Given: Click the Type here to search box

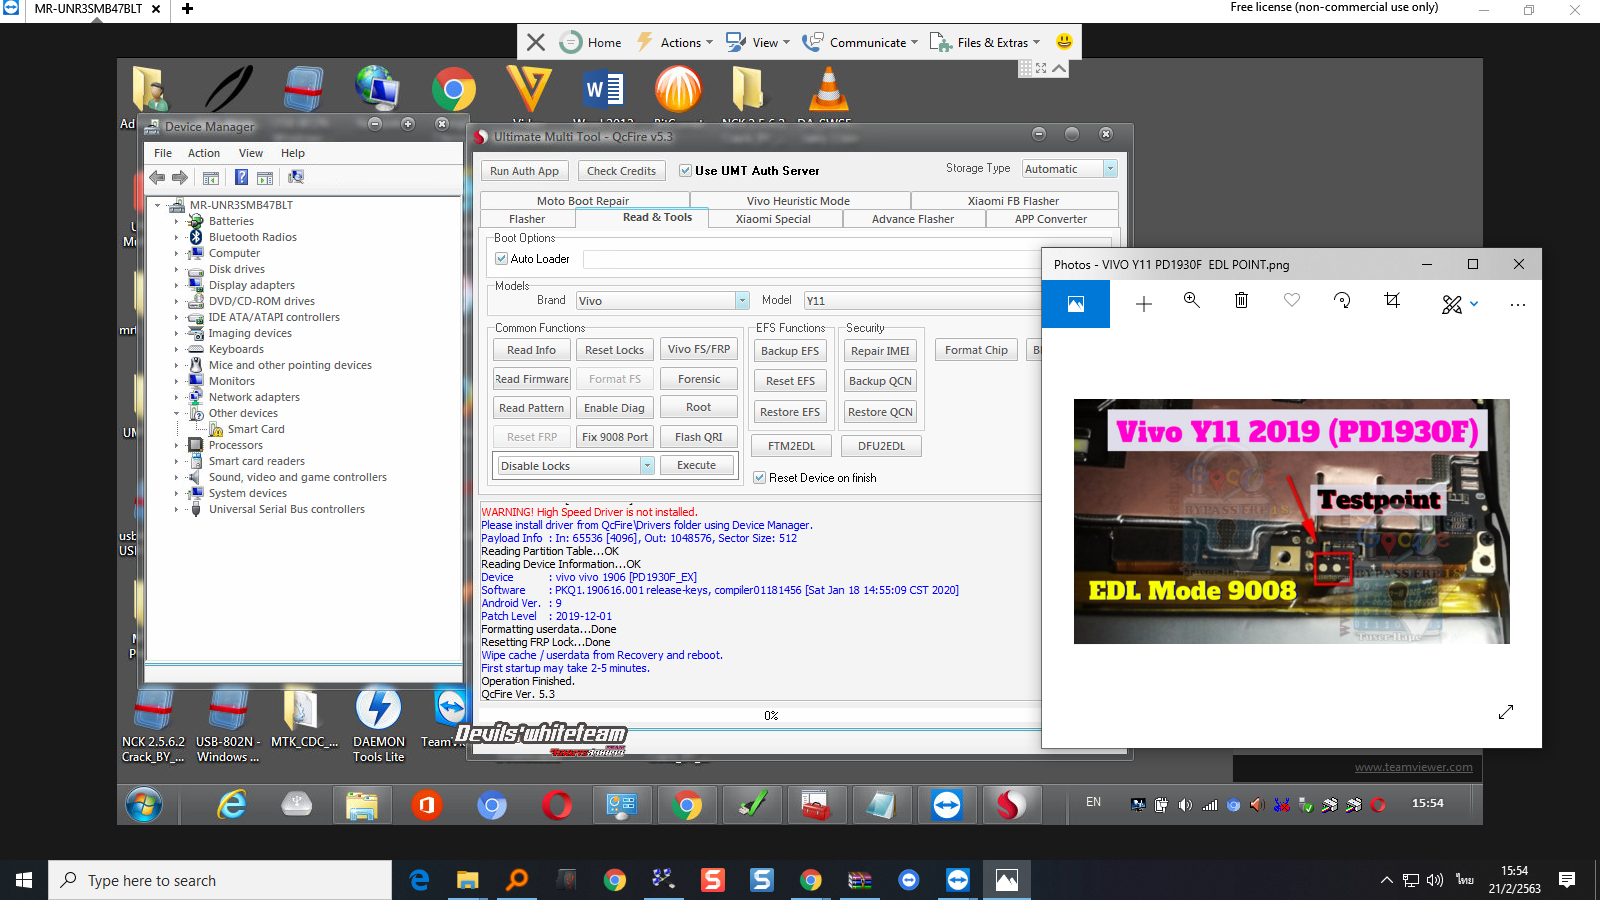Looking at the screenshot, I should [220, 880].
